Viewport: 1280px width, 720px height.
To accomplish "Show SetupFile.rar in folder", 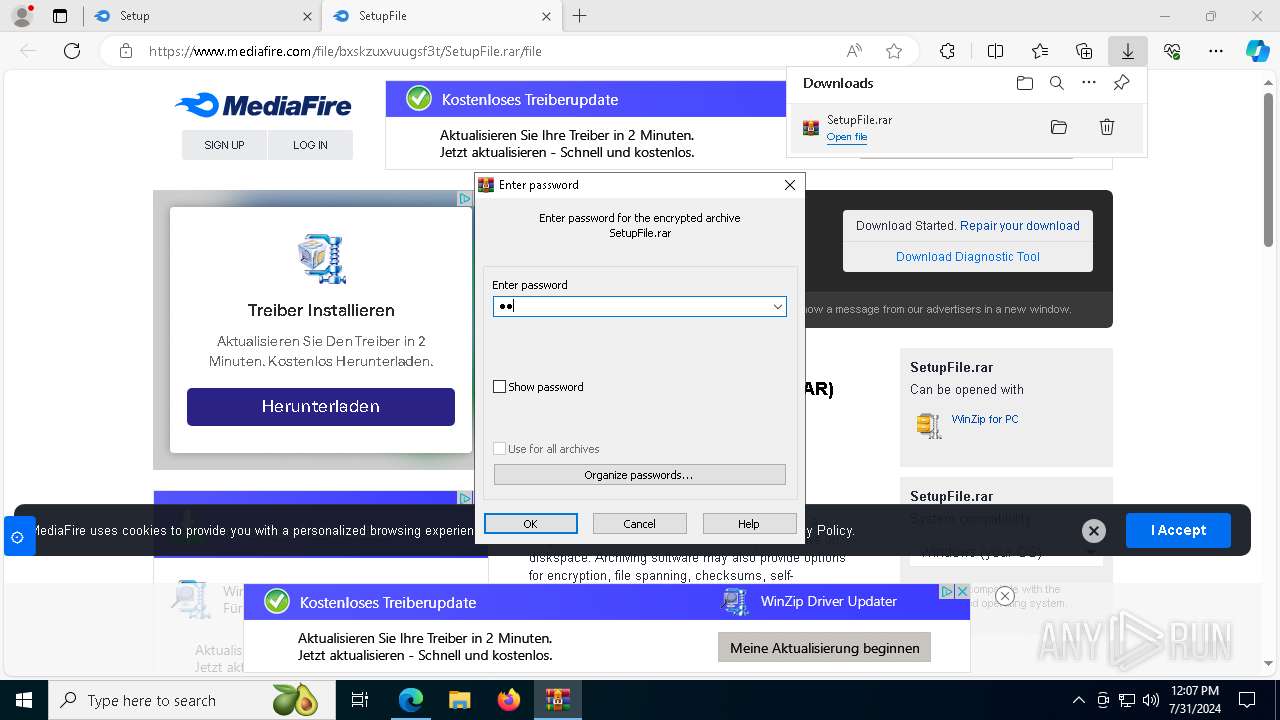I will [1059, 127].
